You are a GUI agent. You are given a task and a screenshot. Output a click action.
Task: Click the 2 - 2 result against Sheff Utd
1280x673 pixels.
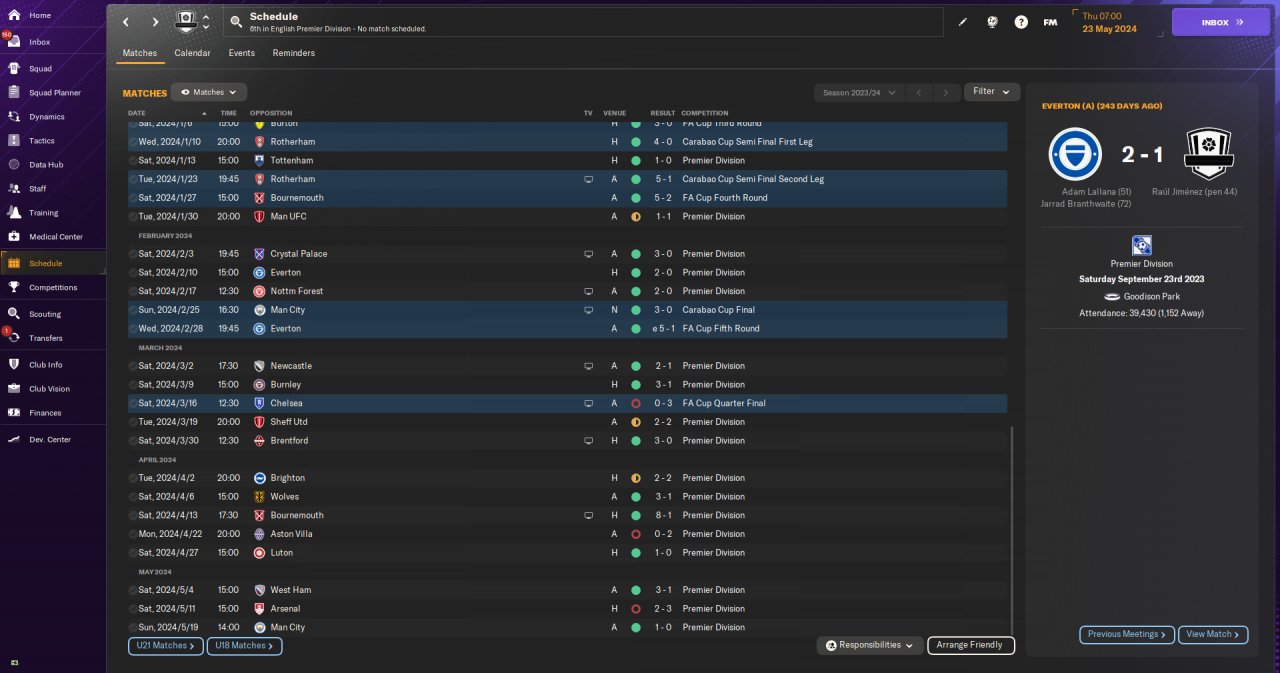click(663, 422)
